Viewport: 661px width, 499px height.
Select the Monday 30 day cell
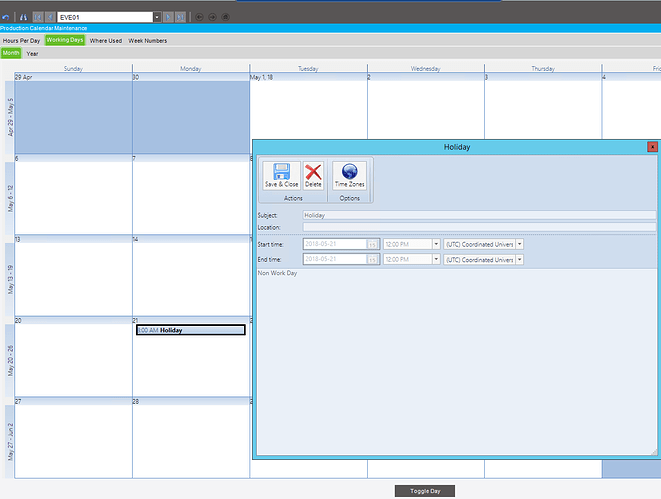coord(191,114)
